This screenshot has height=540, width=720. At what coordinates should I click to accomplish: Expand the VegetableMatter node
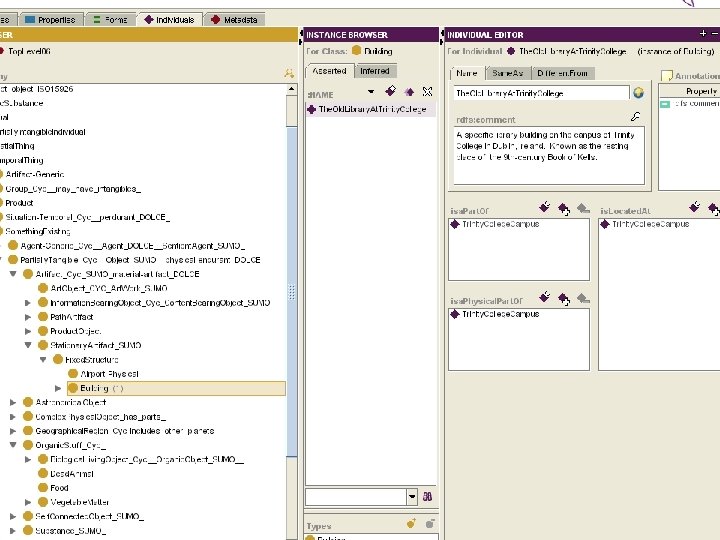(28, 502)
